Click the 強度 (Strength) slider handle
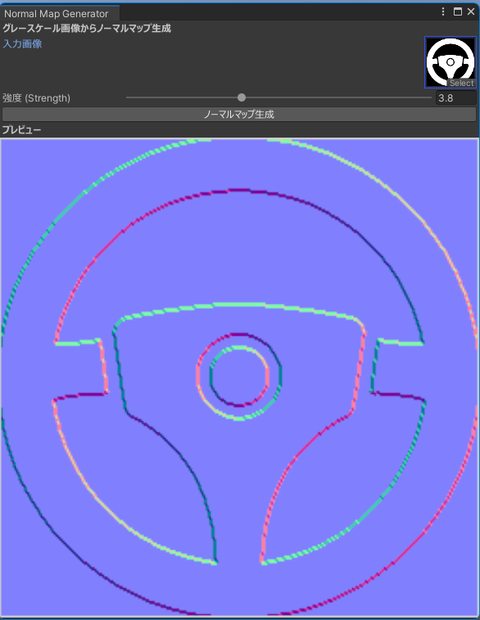 (x=241, y=98)
